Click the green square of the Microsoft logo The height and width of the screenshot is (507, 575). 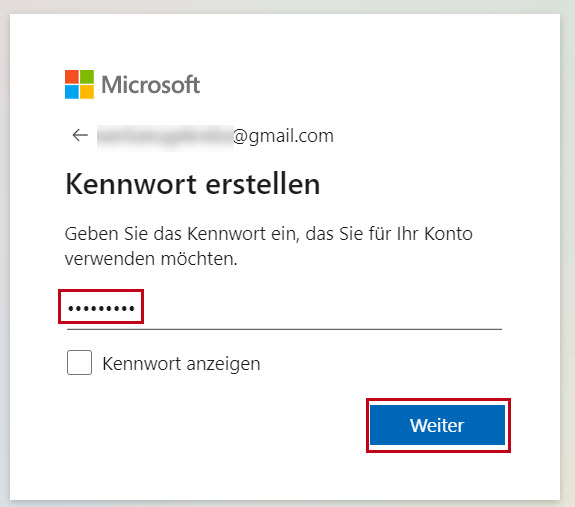pos(87,77)
